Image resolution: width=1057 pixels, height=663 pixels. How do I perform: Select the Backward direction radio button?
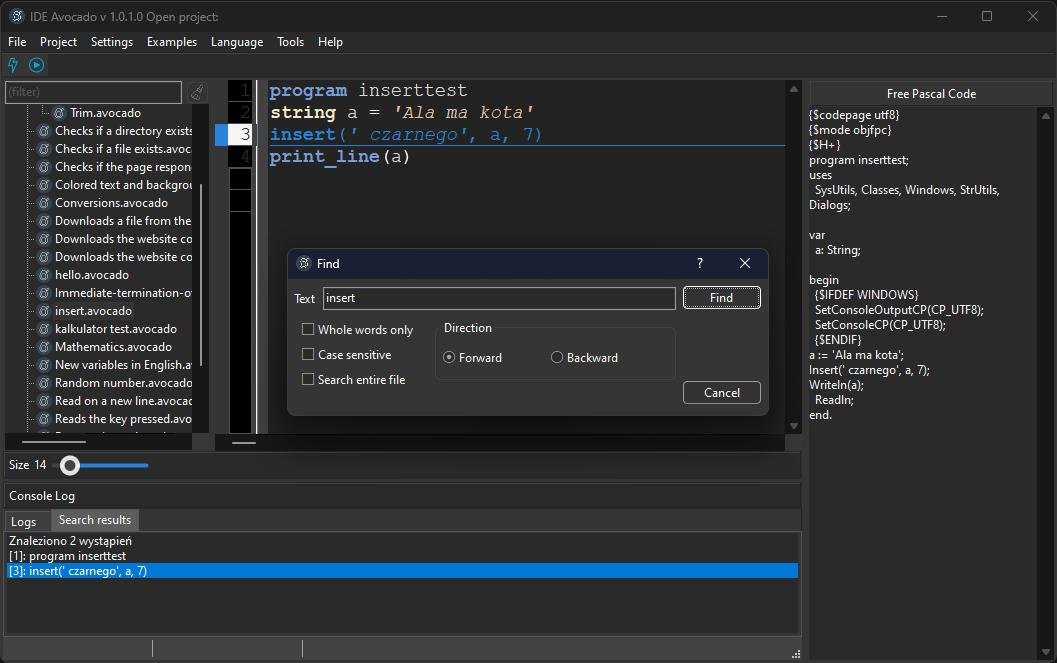click(557, 357)
